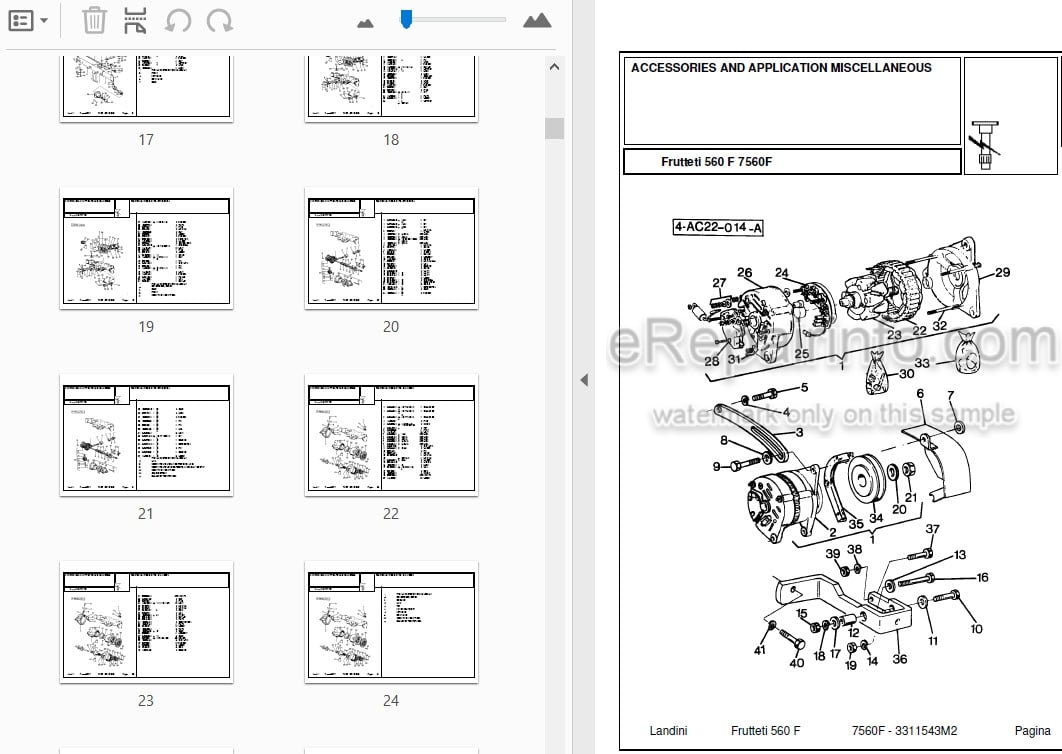Click part number 16 in diagram
This screenshot has height=754, width=1062.
(x=982, y=577)
